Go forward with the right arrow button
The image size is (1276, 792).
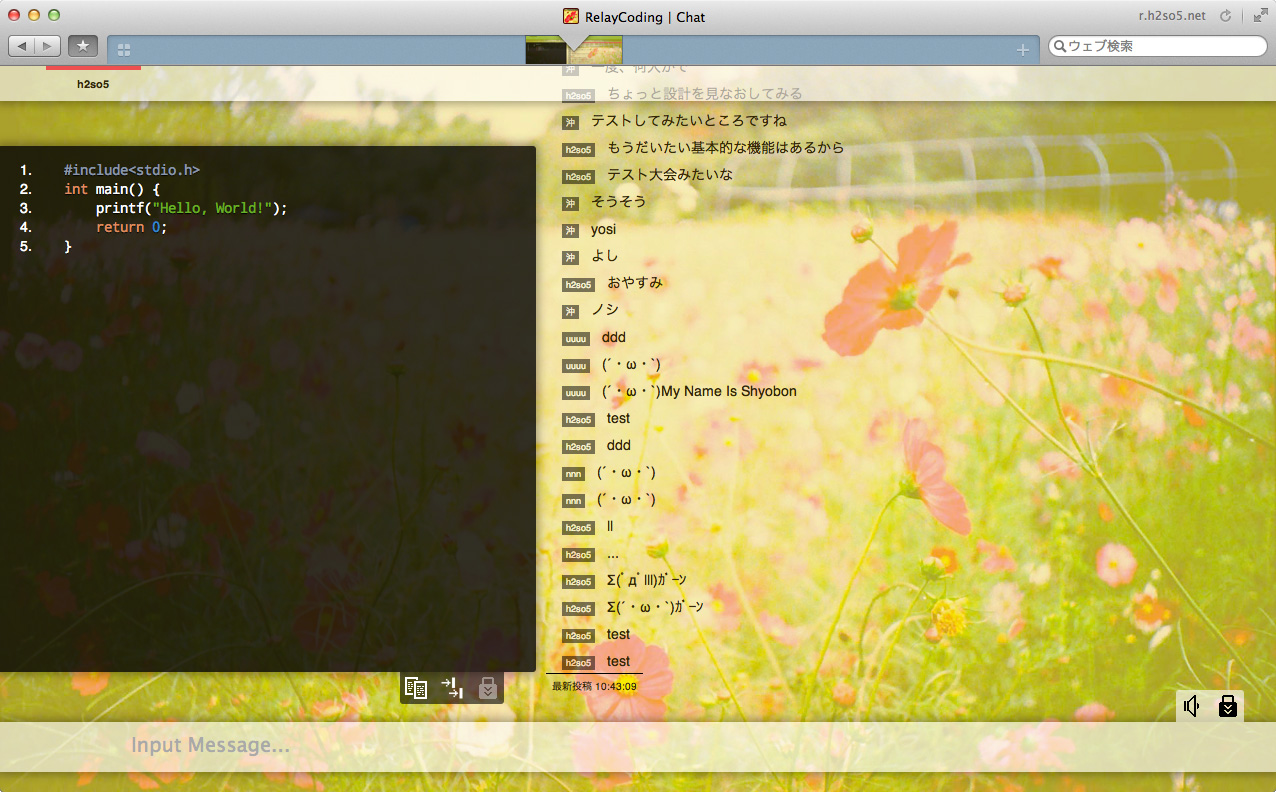(47, 46)
